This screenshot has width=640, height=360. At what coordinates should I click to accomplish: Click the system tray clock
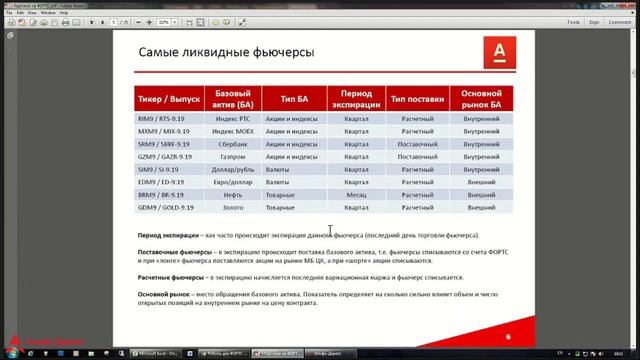point(618,353)
